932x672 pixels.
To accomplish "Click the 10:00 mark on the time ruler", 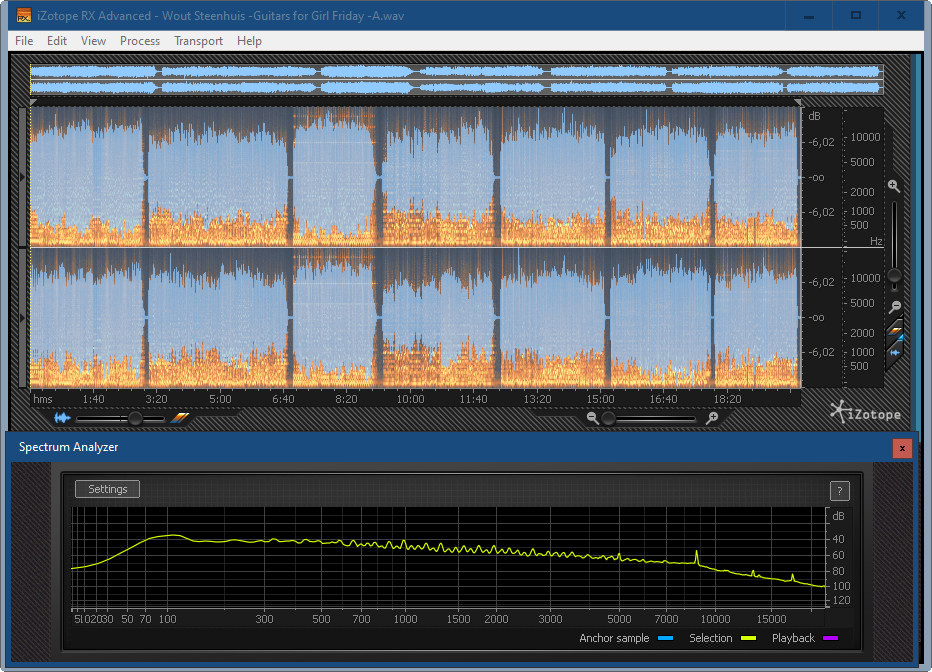I will pos(410,399).
